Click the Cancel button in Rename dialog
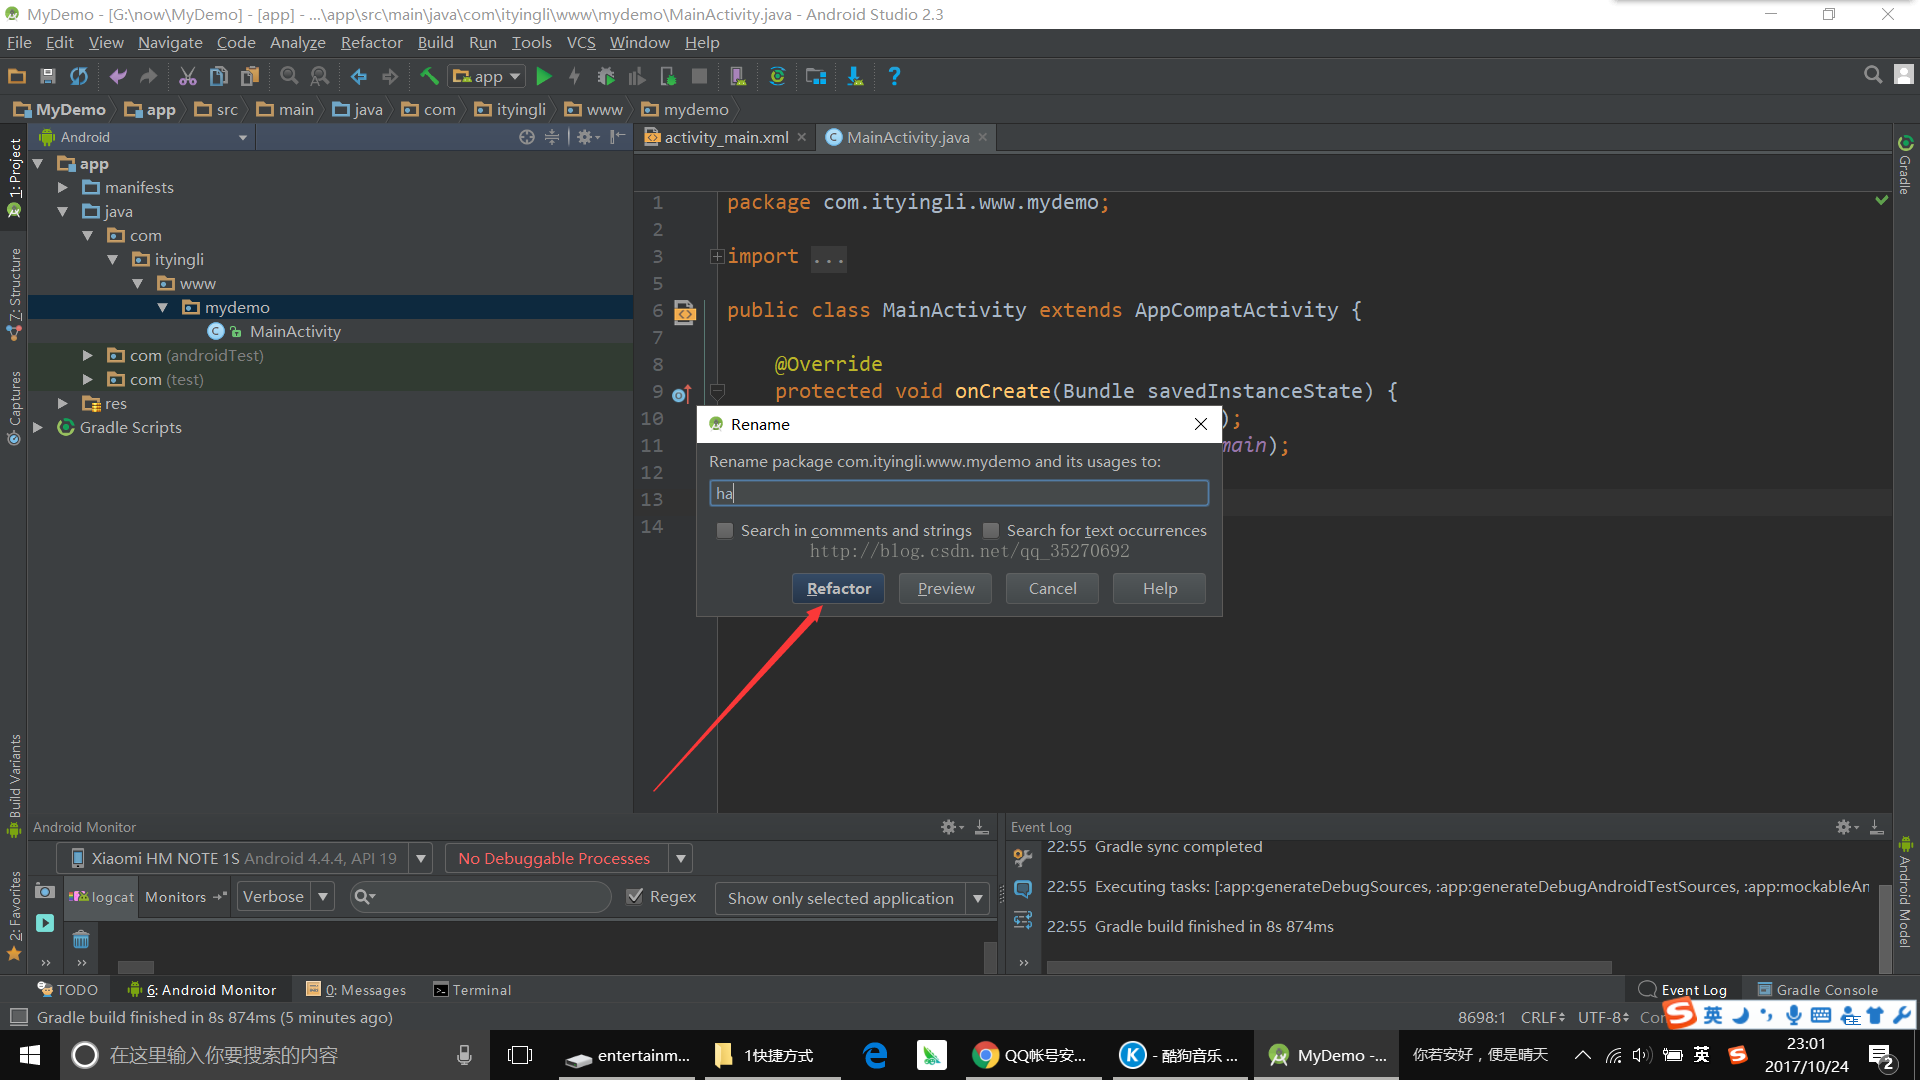This screenshot has width=1920, height=1080. coord(1052,588)
